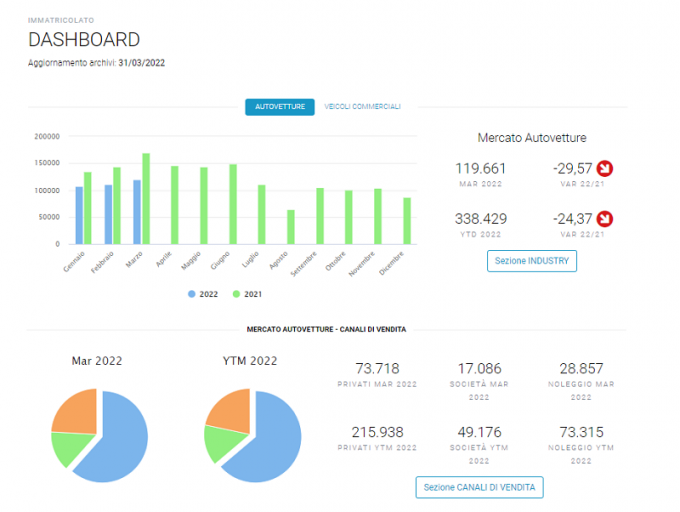This screenshot has height=512, width=680.
Task: Switch to the VEICOLI COMMERCIALI tab
Action: [362, 107]
